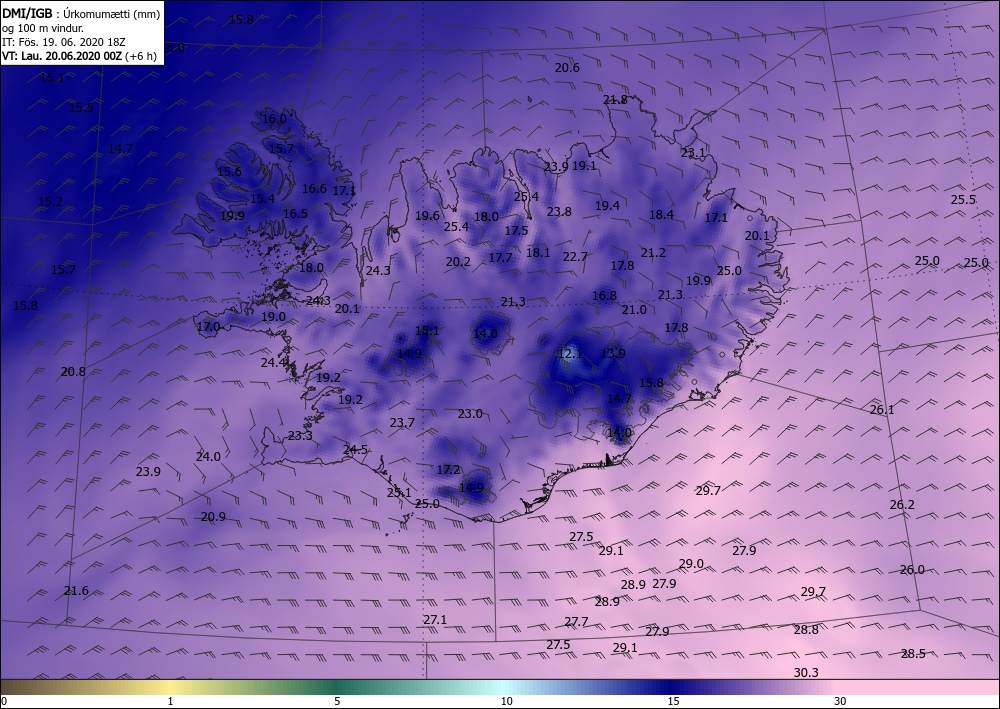Select the IT: Fös. 19. 06. 2020 18Z line
This screenshot has width=1000, height=709.
[64, 42]
